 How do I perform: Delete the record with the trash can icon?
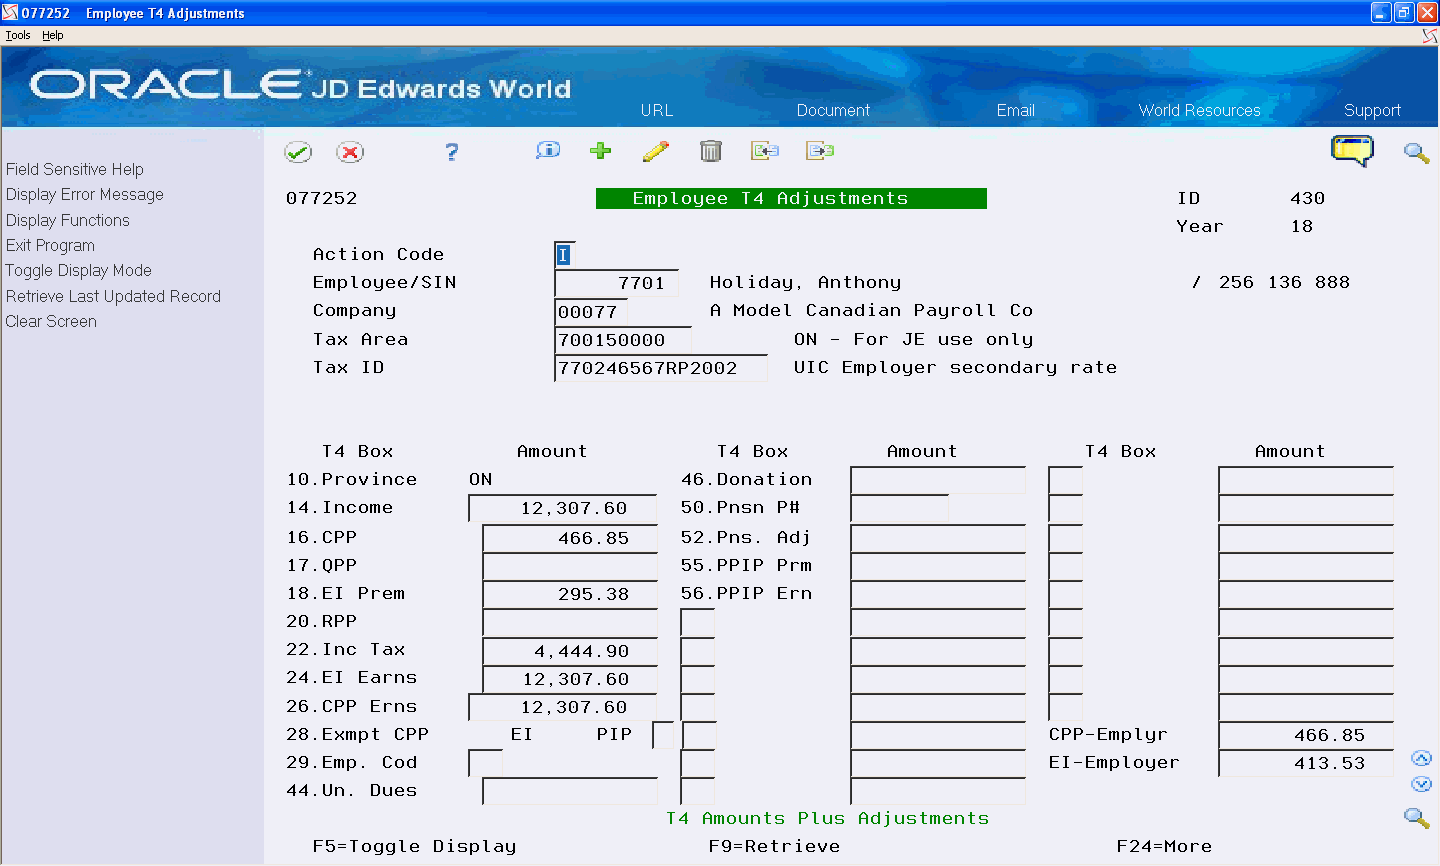[711, 151]
